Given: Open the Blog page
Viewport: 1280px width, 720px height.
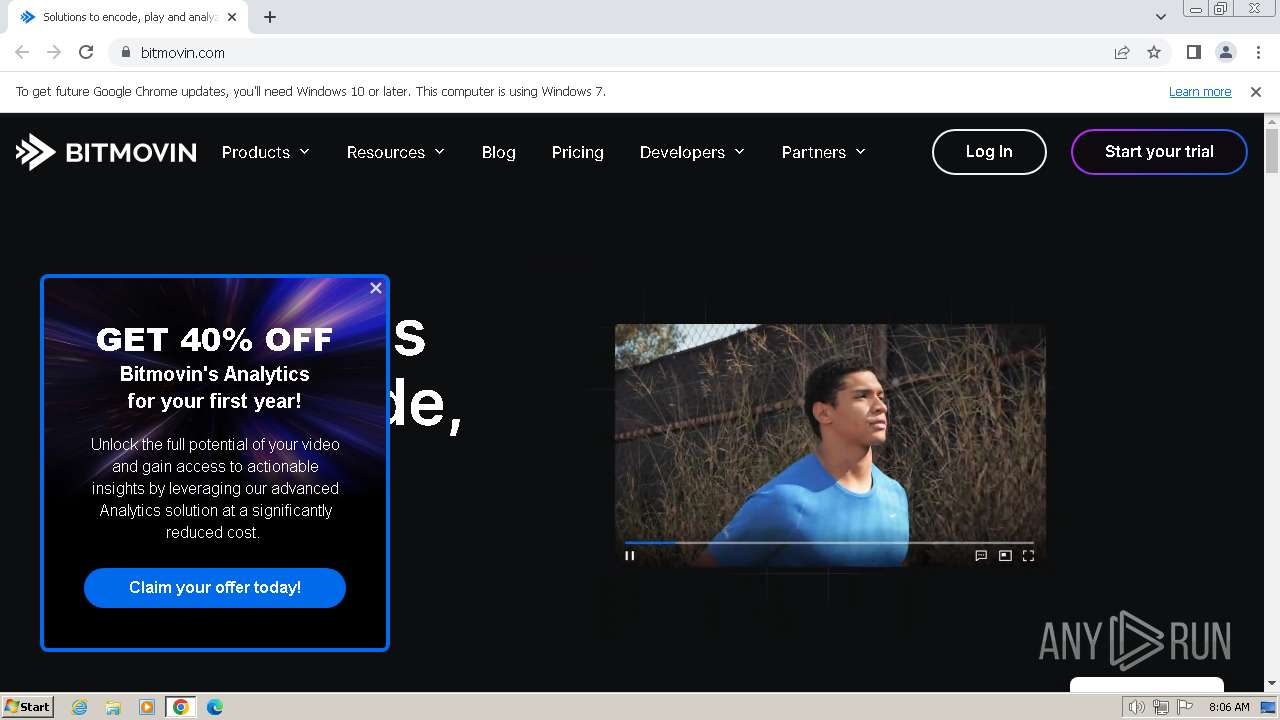Looking at the screenshot, I should point(499,152).
